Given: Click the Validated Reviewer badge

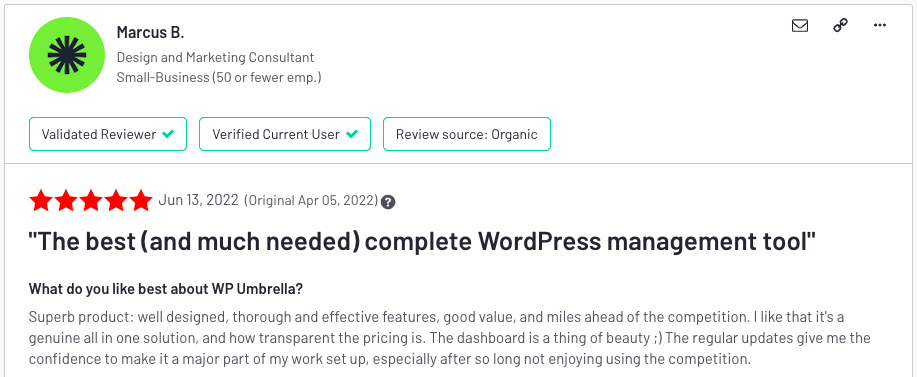Looking at the screenshot, I should point(108,134).
